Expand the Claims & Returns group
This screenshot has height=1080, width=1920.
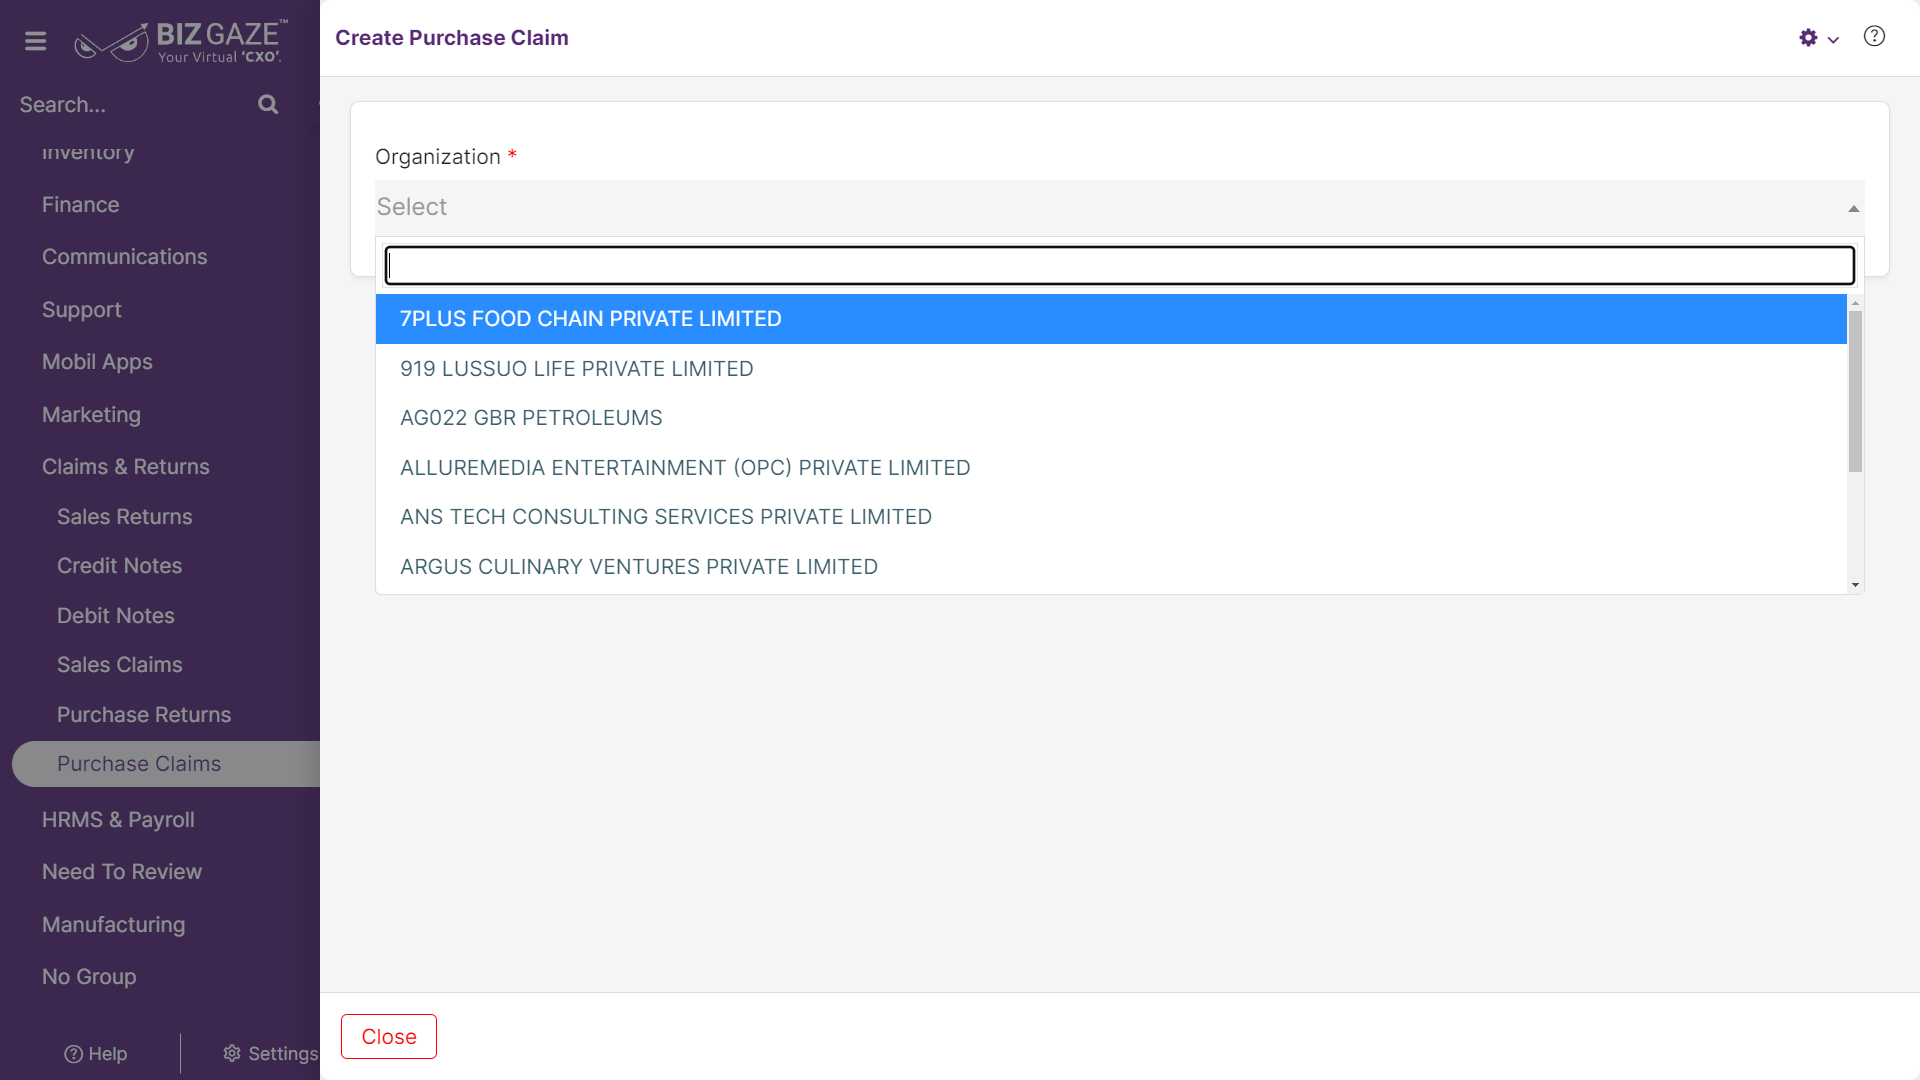[126, 467]
